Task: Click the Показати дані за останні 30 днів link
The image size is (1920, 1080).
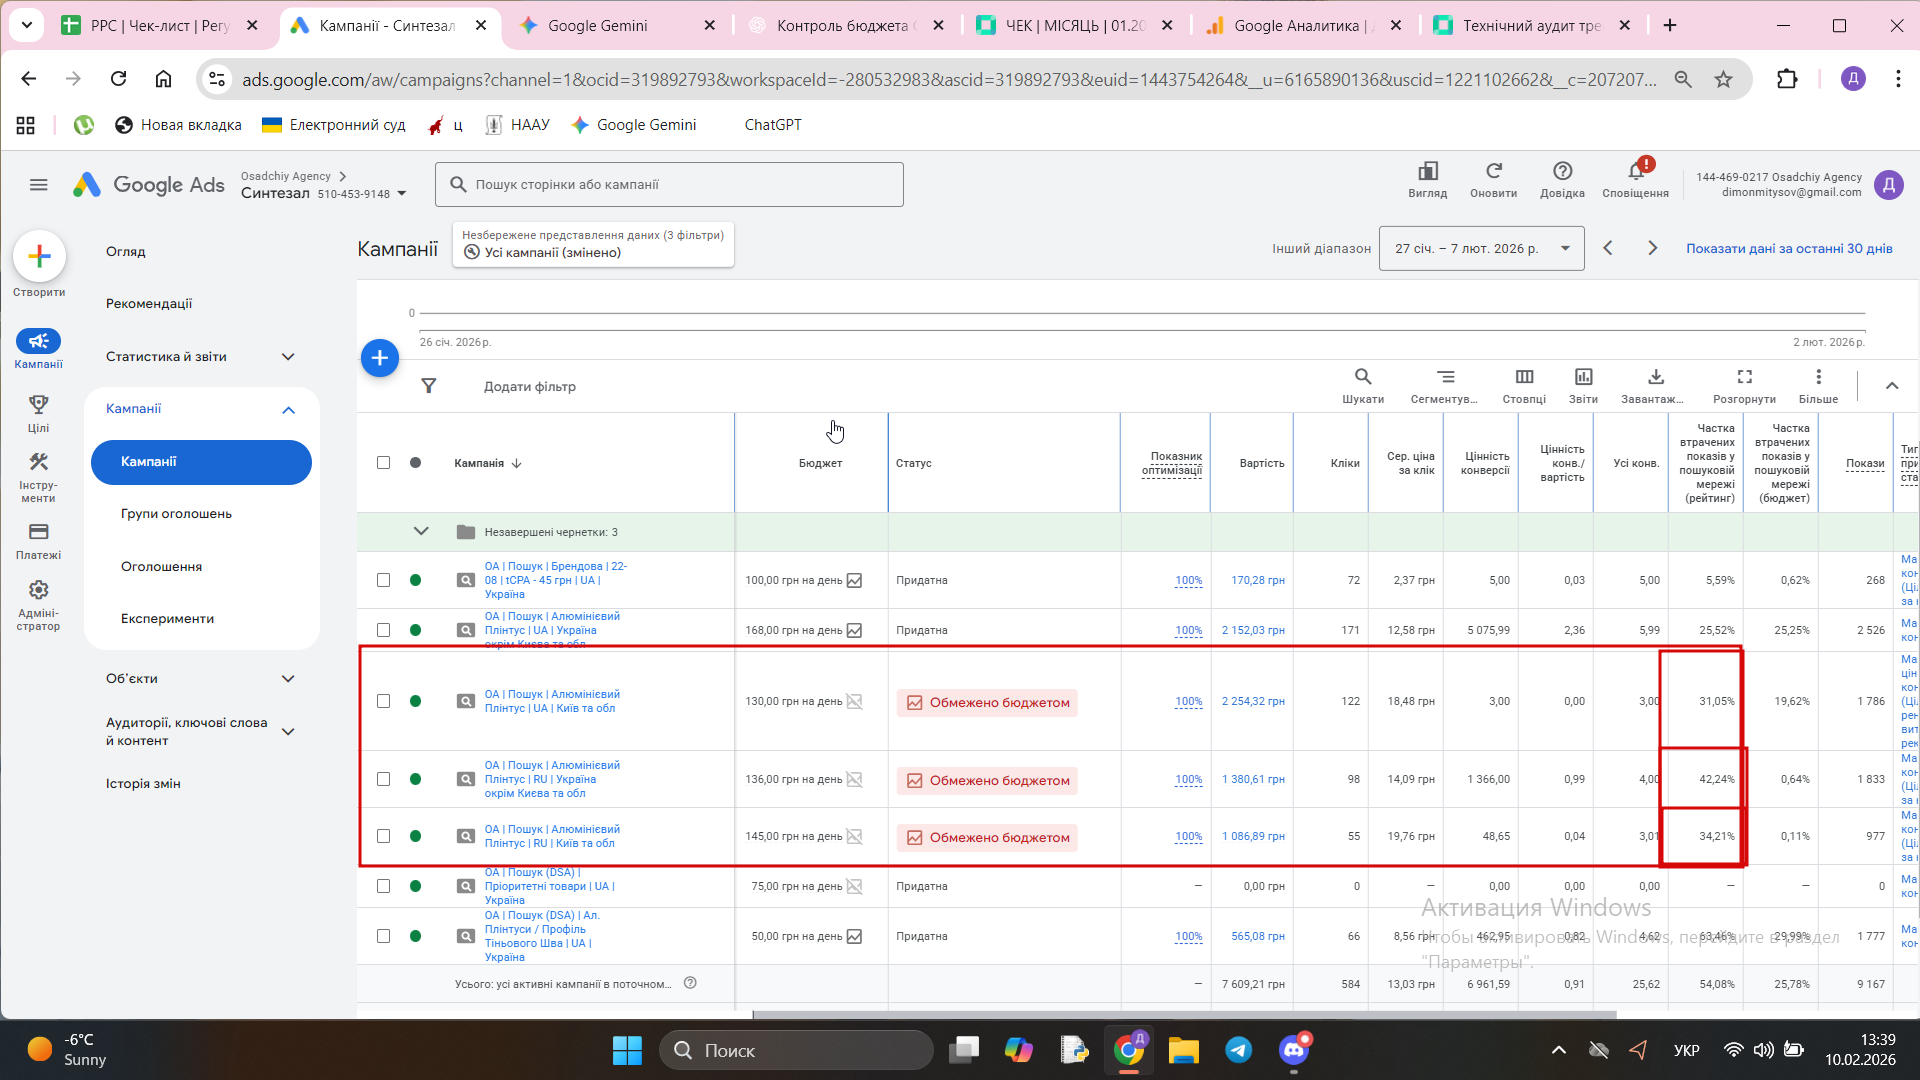Action: click(1788, 249)
